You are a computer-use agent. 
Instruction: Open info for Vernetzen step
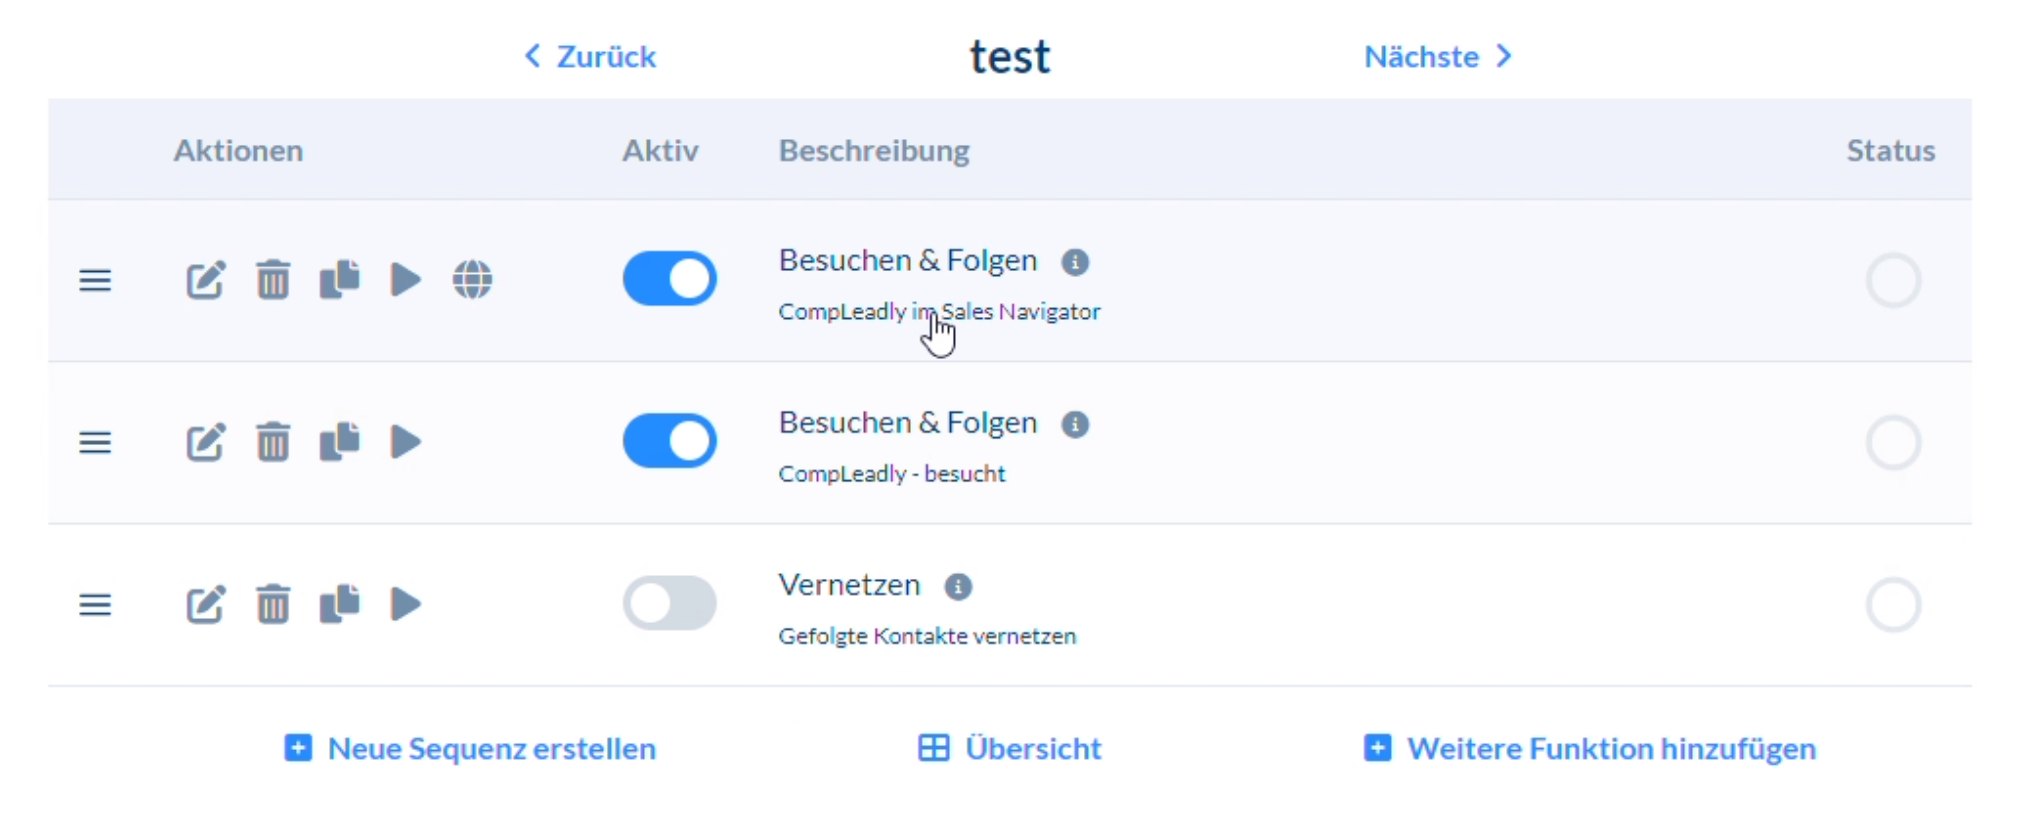tap(958, 587)
